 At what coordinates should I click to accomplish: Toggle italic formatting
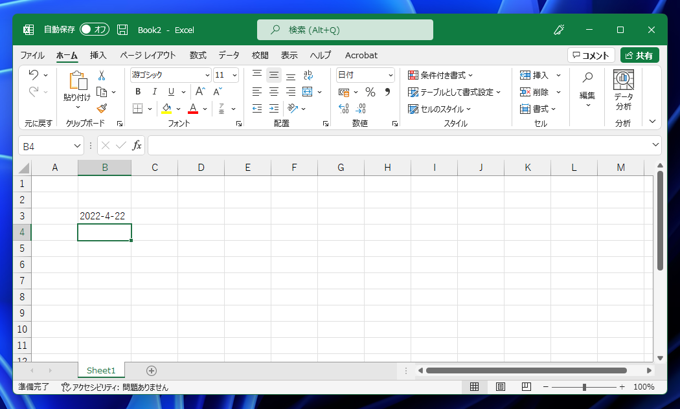154,92
